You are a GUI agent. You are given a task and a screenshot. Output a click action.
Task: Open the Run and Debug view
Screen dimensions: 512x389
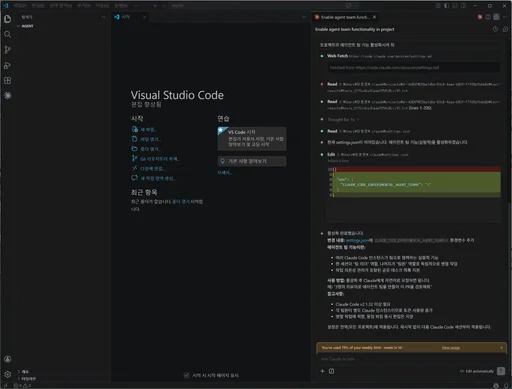point(8,65)
